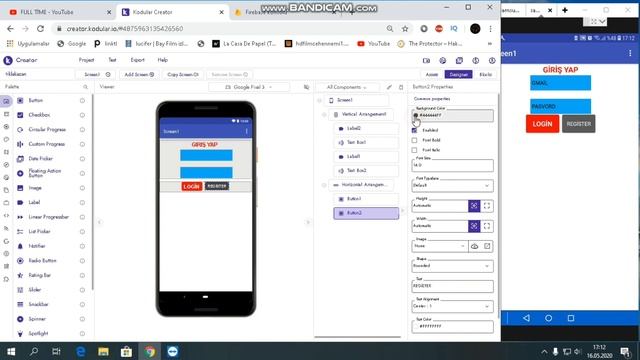Screen dimensions: 640x360
Task: Set Width to automatic with the purple button
Action: pos(474,226)
